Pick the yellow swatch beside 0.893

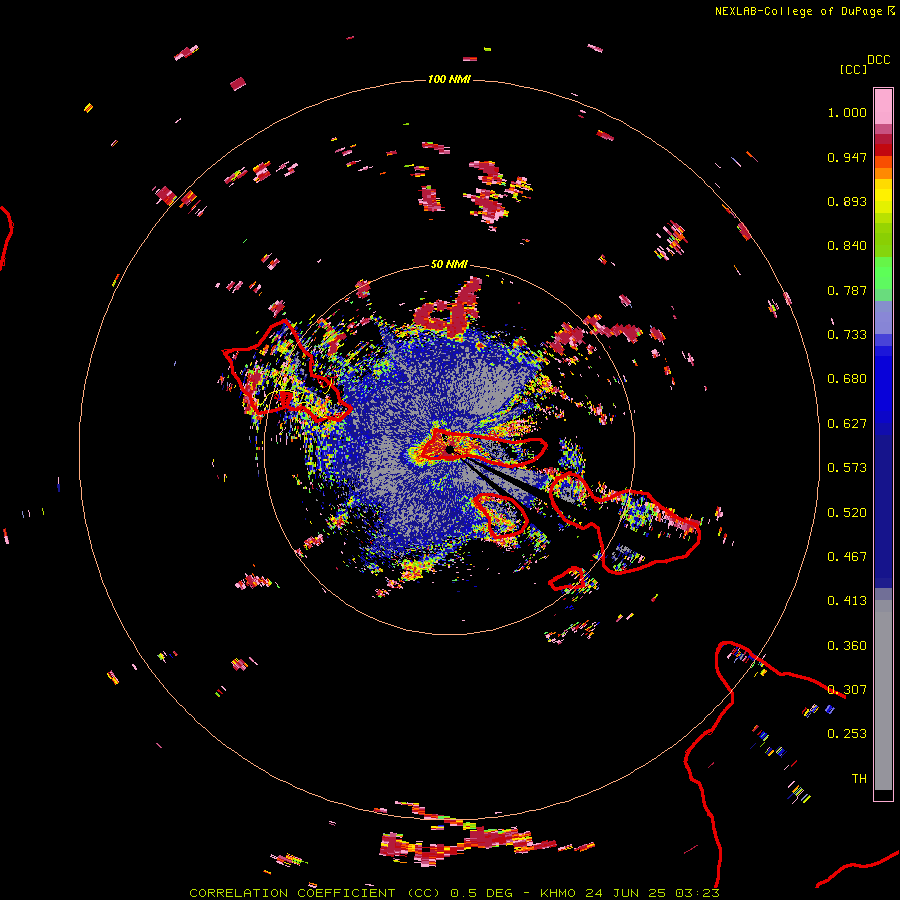(883, 201)
